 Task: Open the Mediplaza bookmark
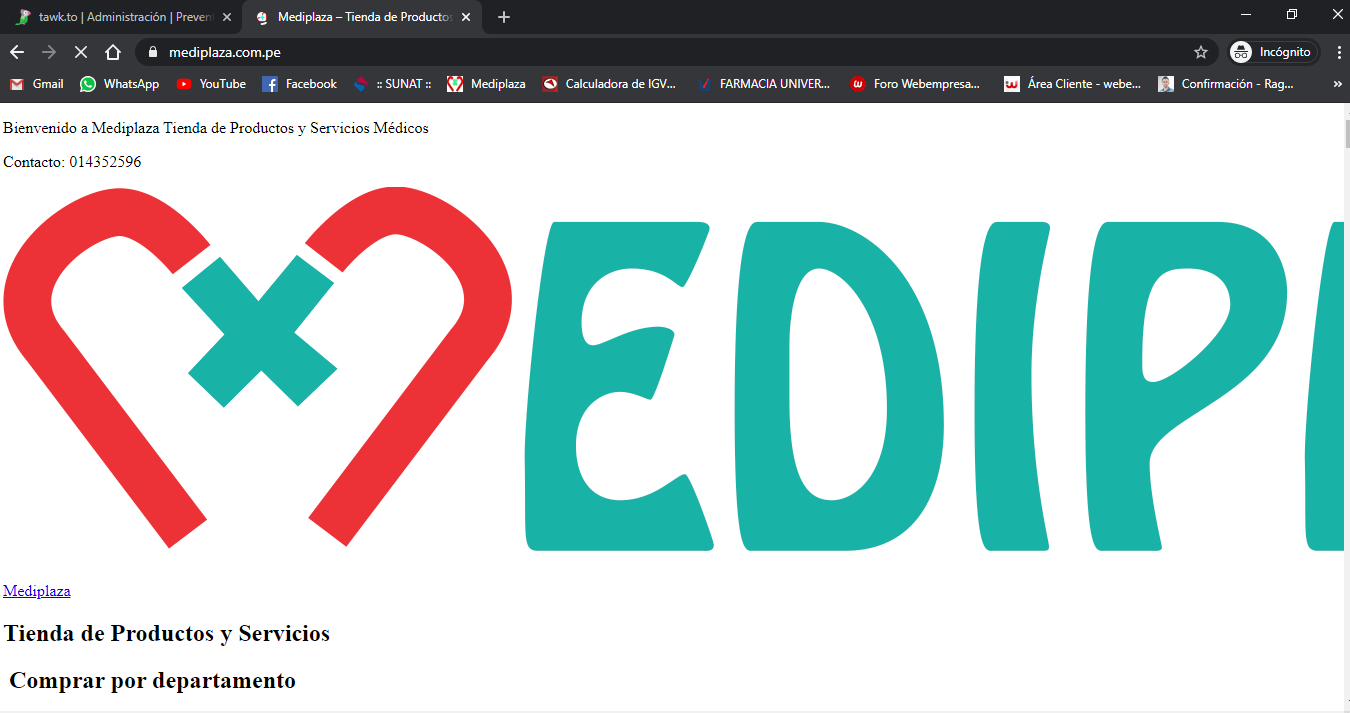tap(486, 84)
